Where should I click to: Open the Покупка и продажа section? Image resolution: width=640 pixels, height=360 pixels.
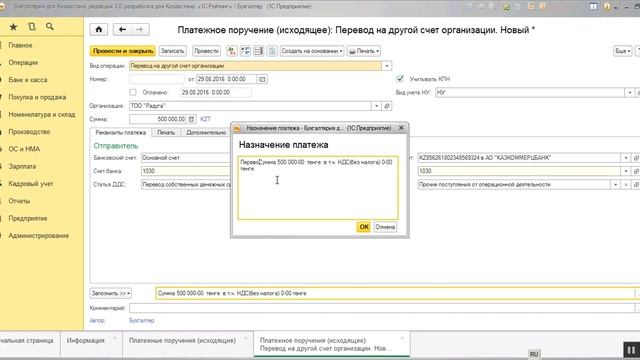[x=37, y=97]
